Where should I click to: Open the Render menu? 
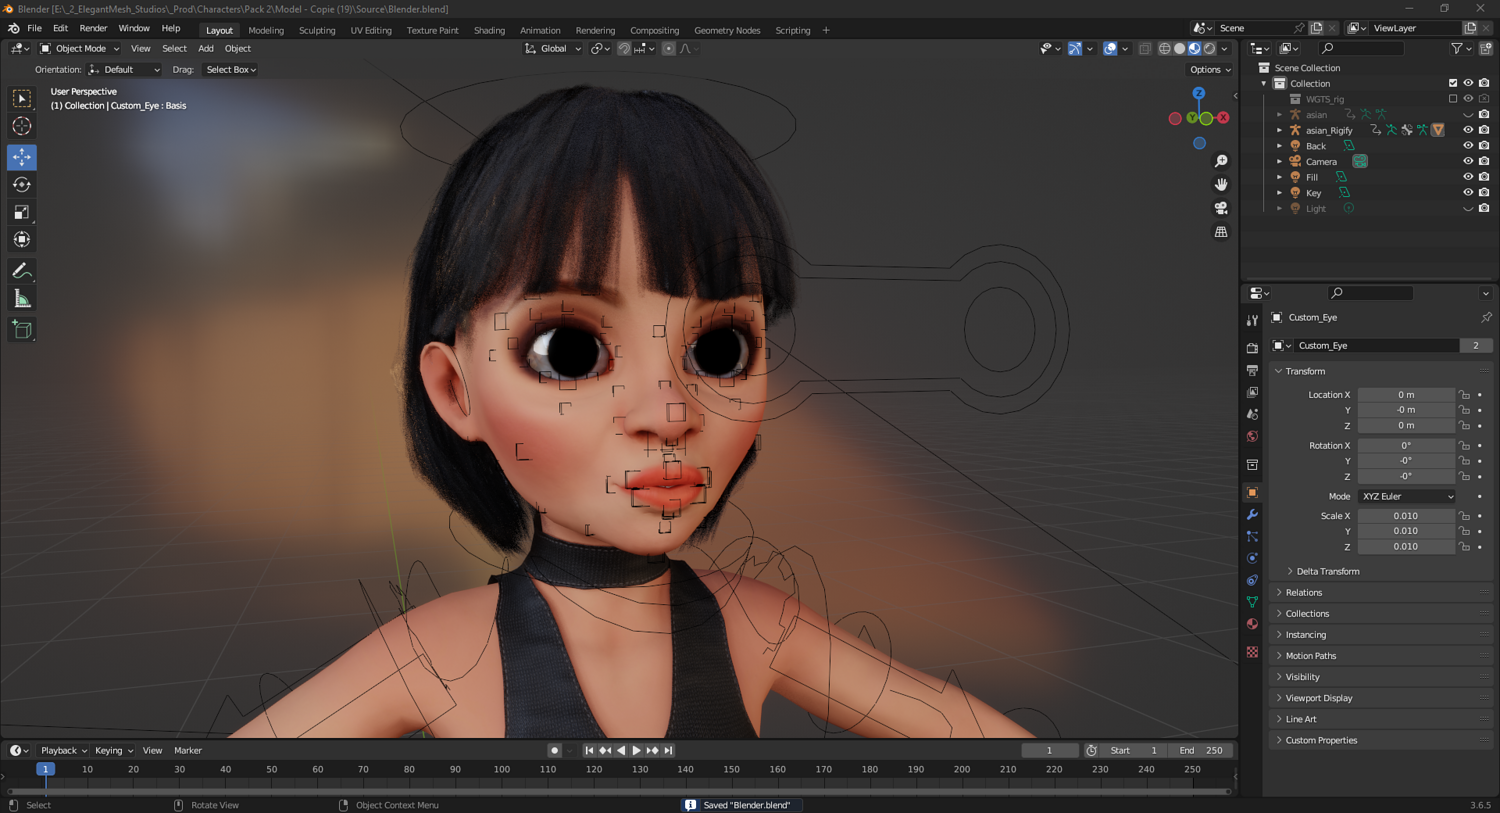point(93,29)
